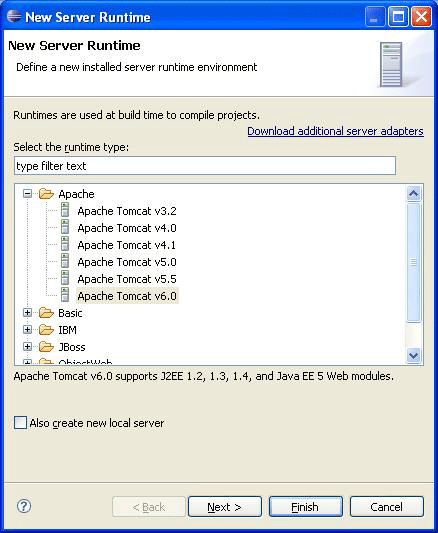Click the runtime list scrollbar down arrow
438x533 pixels.
pyautogui.click(x=414, y=356)
